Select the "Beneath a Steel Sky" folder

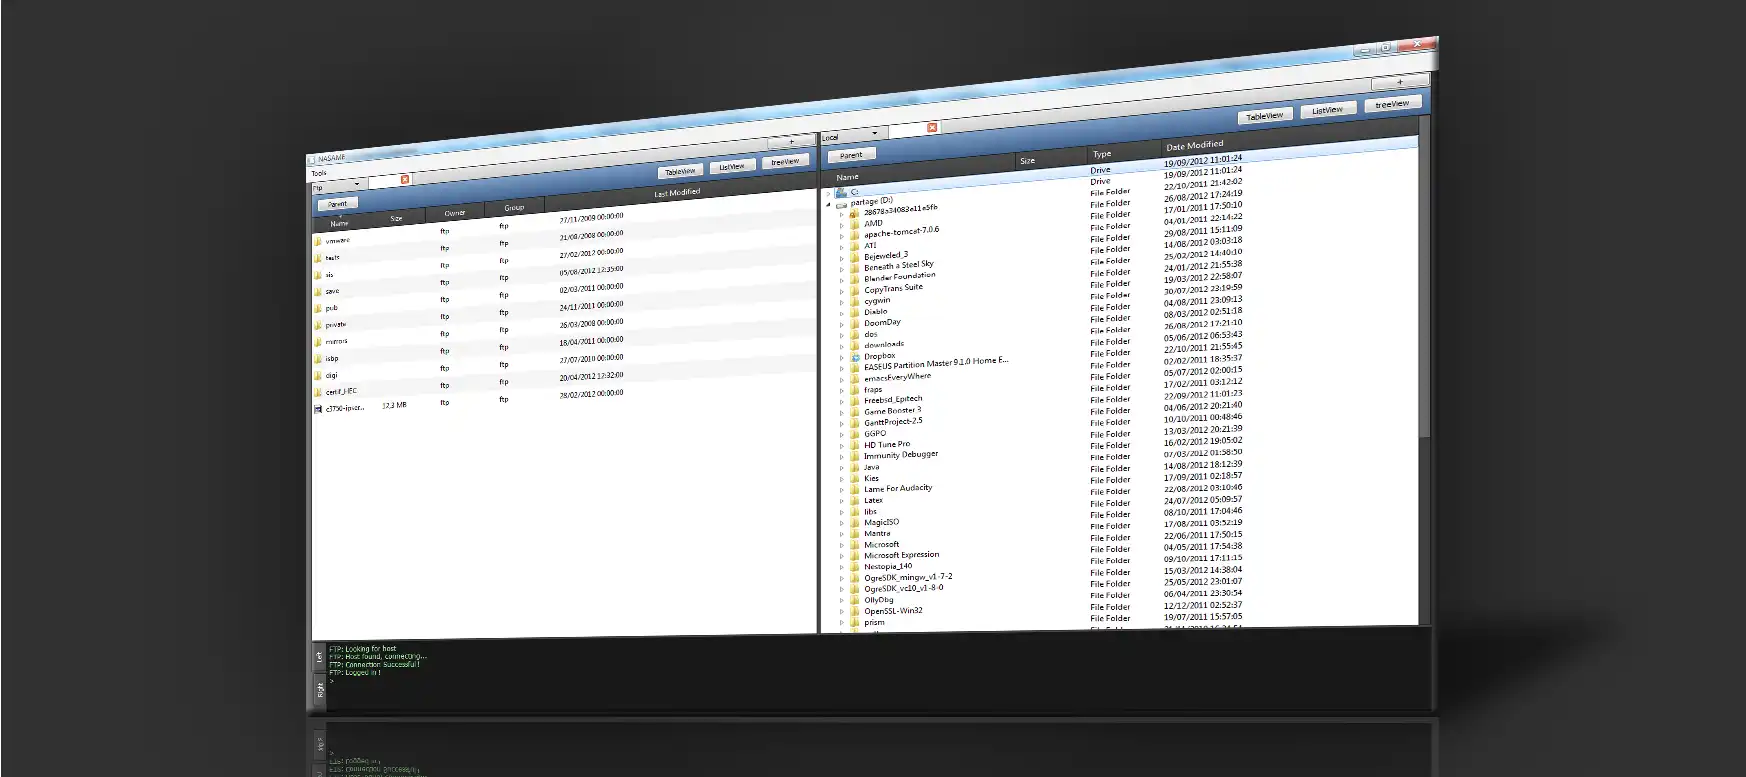tap(898, 266)
